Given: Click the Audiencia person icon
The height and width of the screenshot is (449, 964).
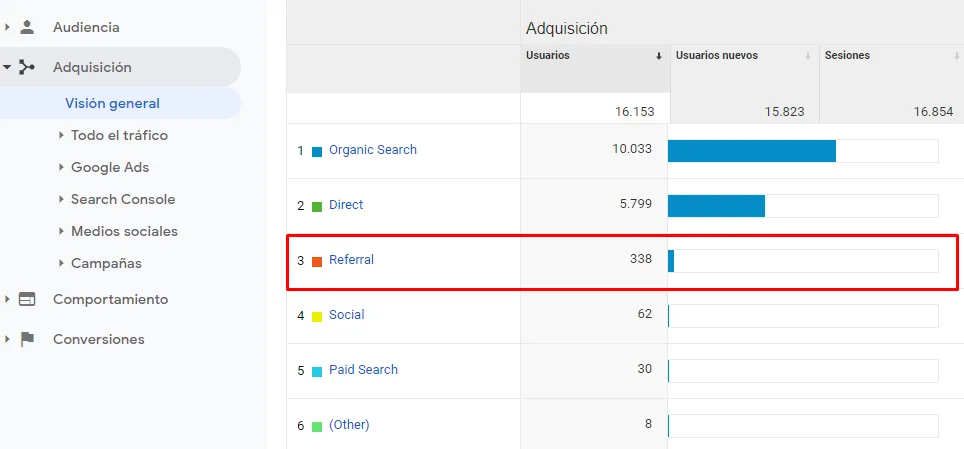Looking at the screenshot, I should pos(27,27).
